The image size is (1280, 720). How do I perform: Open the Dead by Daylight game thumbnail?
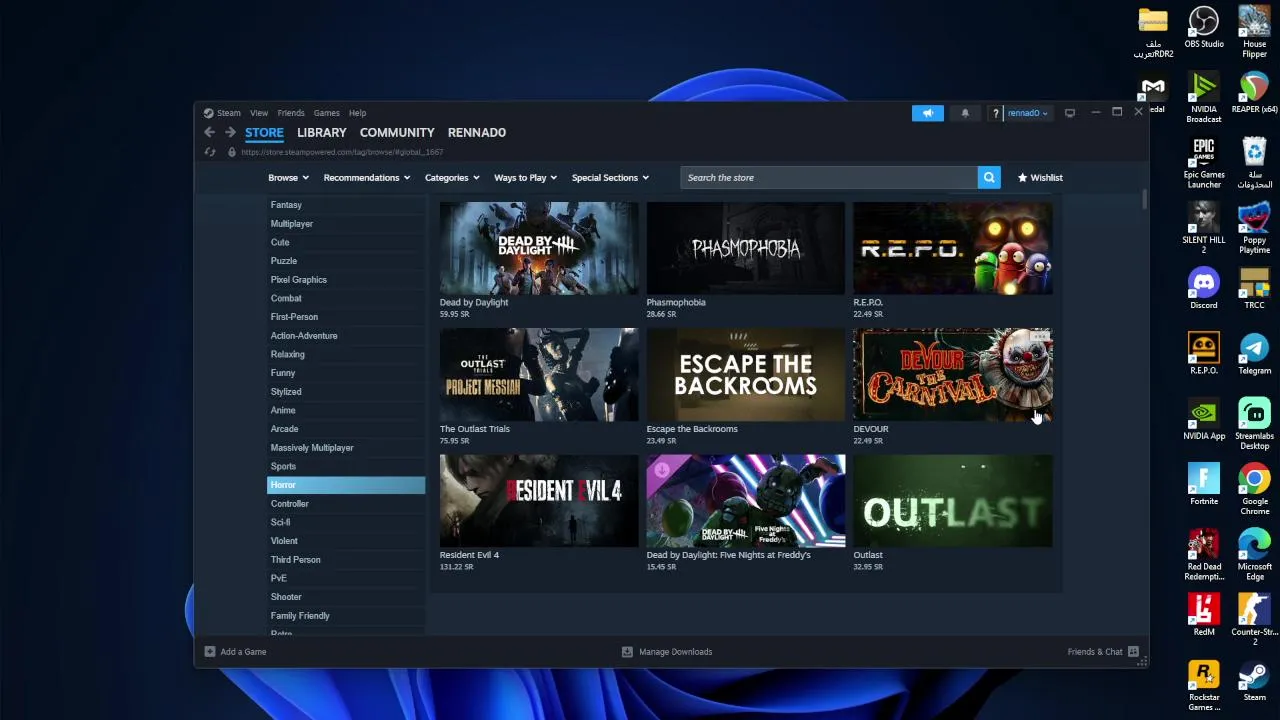[539, 248]
